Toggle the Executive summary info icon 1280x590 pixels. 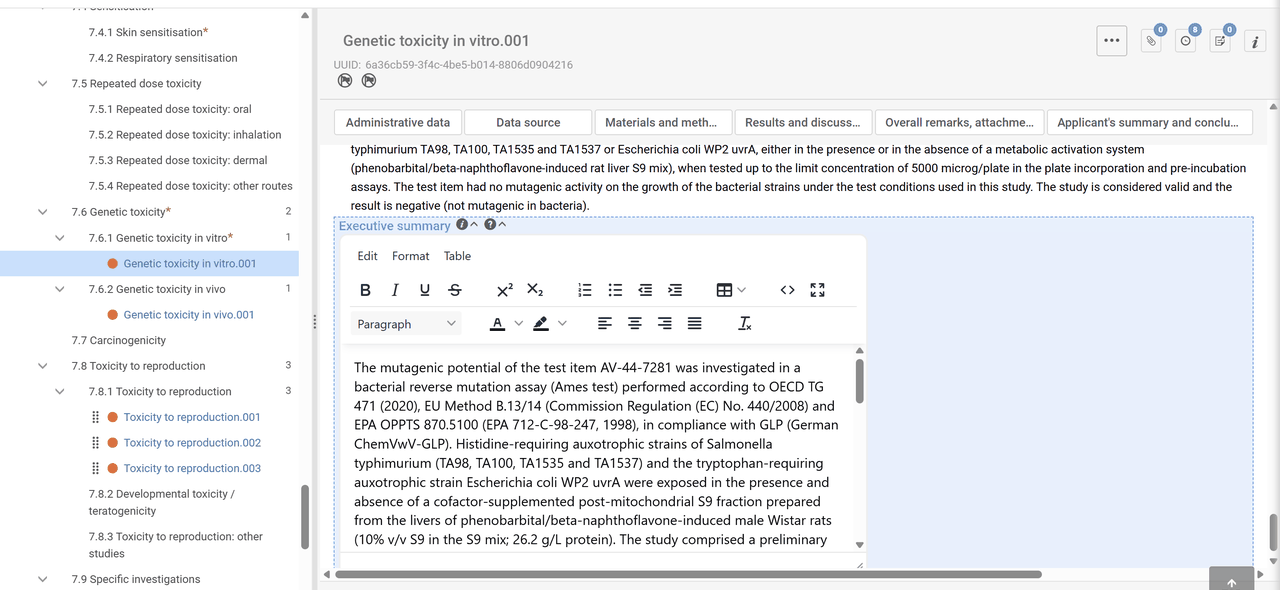[x=462, y=225]
